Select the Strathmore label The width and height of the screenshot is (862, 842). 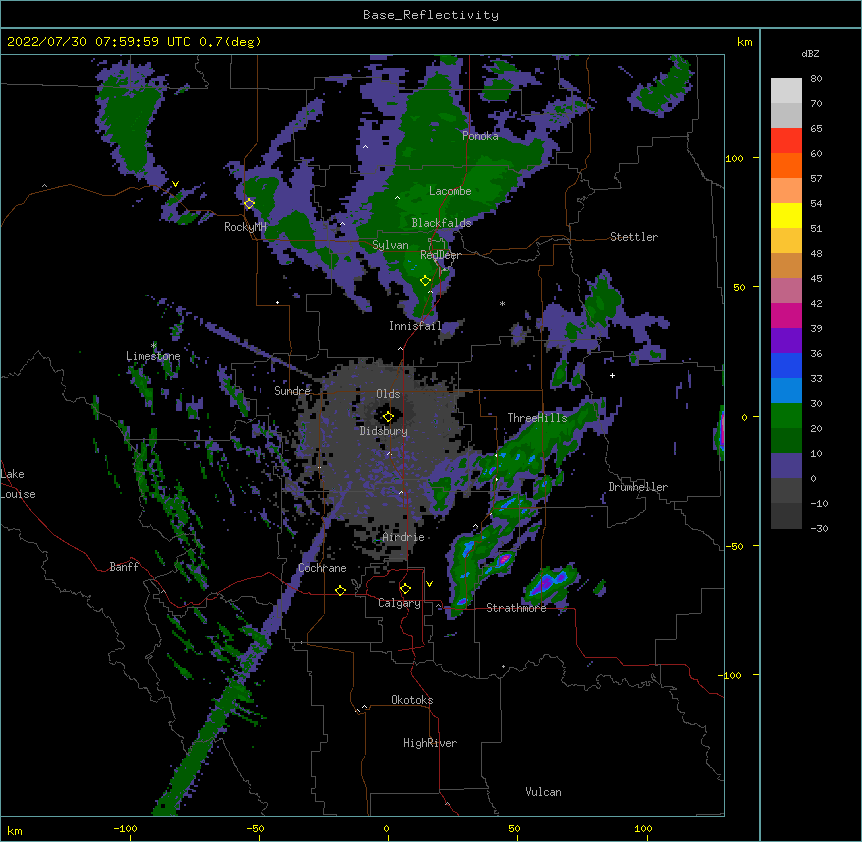click(x=516, y=608)
